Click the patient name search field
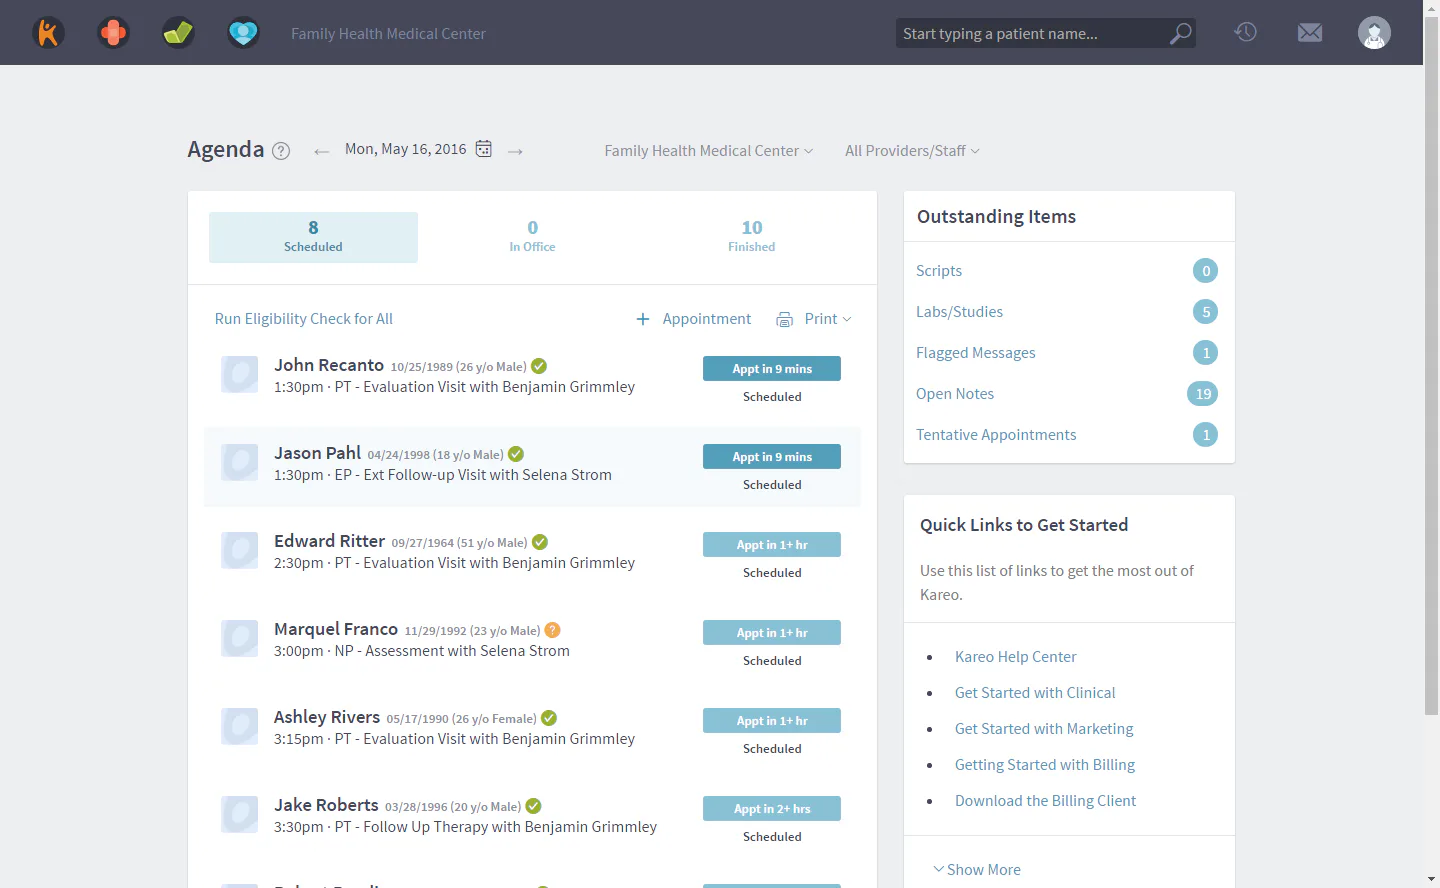The image size is (1440, 888). tap(1030, 33)
